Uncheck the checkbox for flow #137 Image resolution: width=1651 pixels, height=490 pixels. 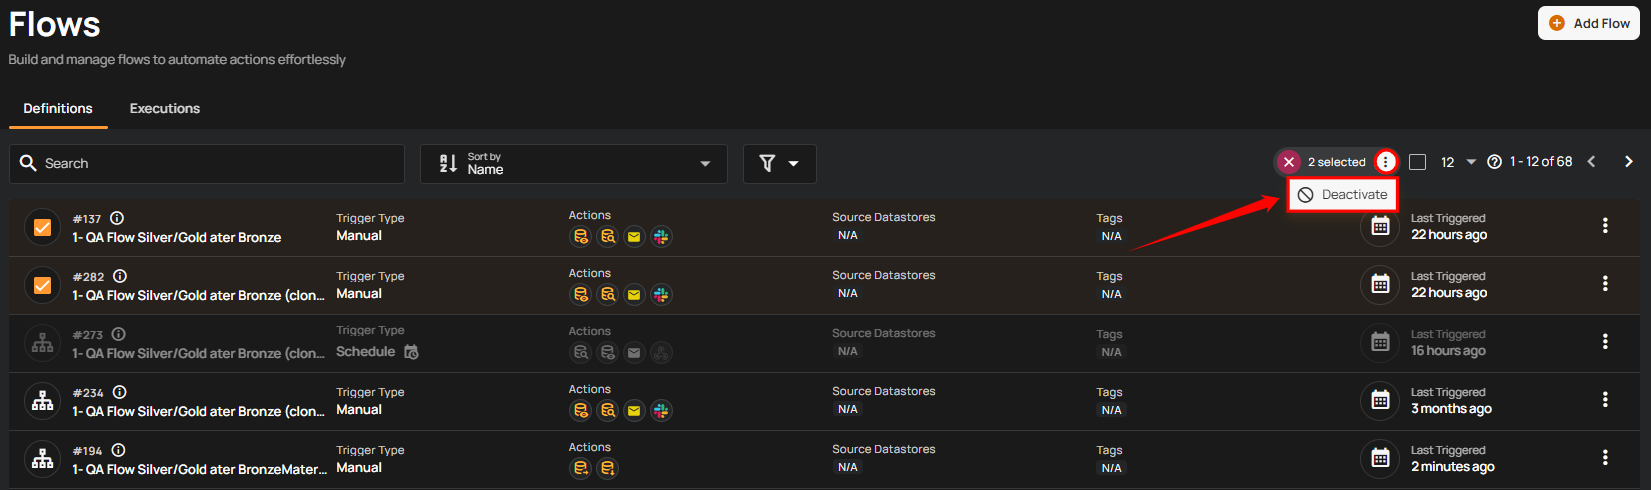point(43,228)
